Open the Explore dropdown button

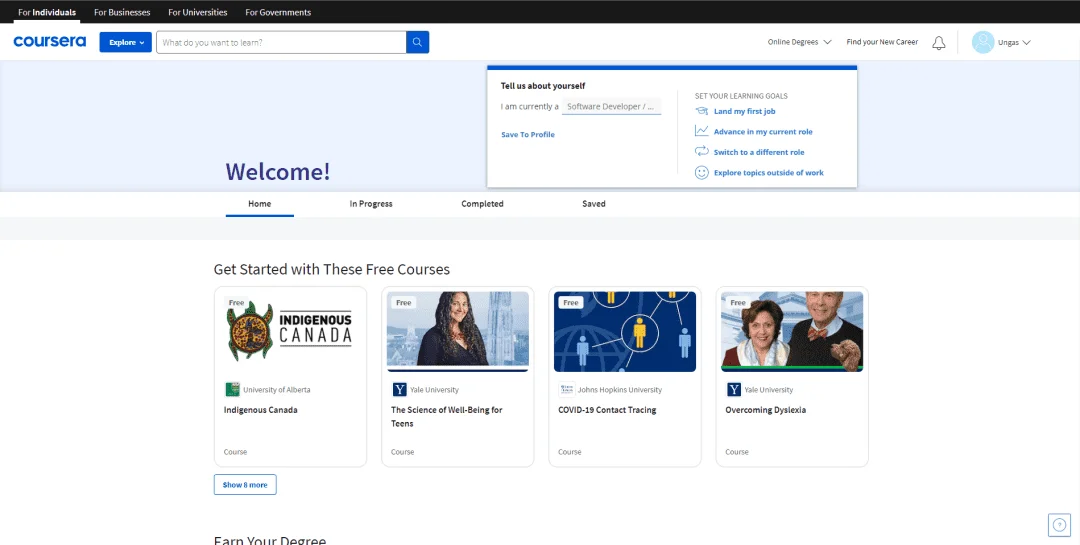coord(125,42)
